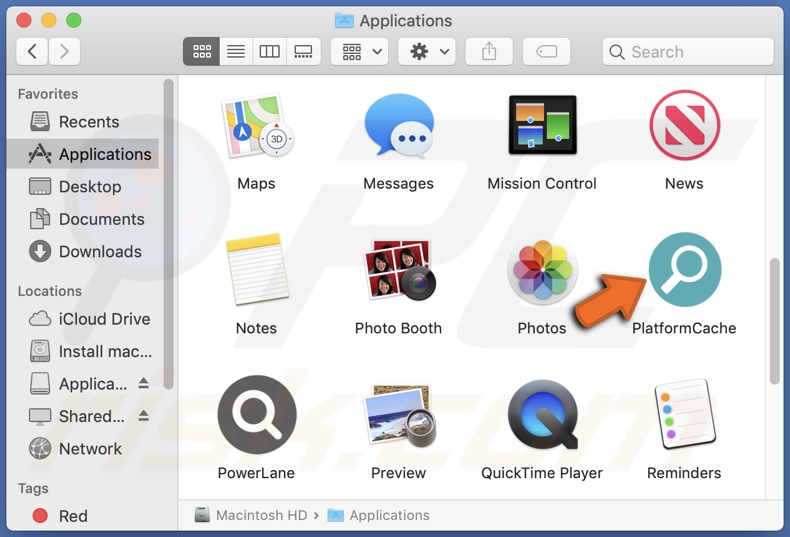Open Network in the sidebar
The height and width of the screenshot is (537, 790).
[x=83, y=448]
